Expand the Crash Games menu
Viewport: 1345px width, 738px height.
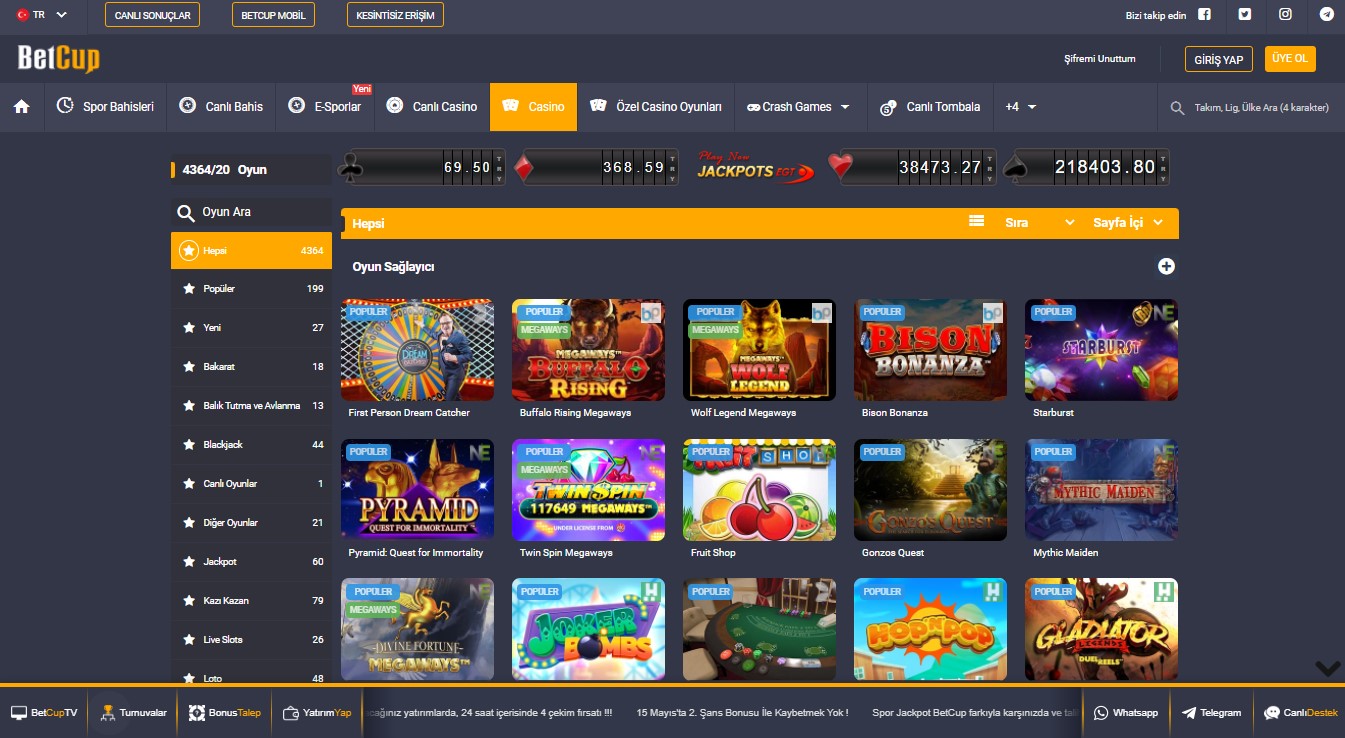click(x=797, y=107)
